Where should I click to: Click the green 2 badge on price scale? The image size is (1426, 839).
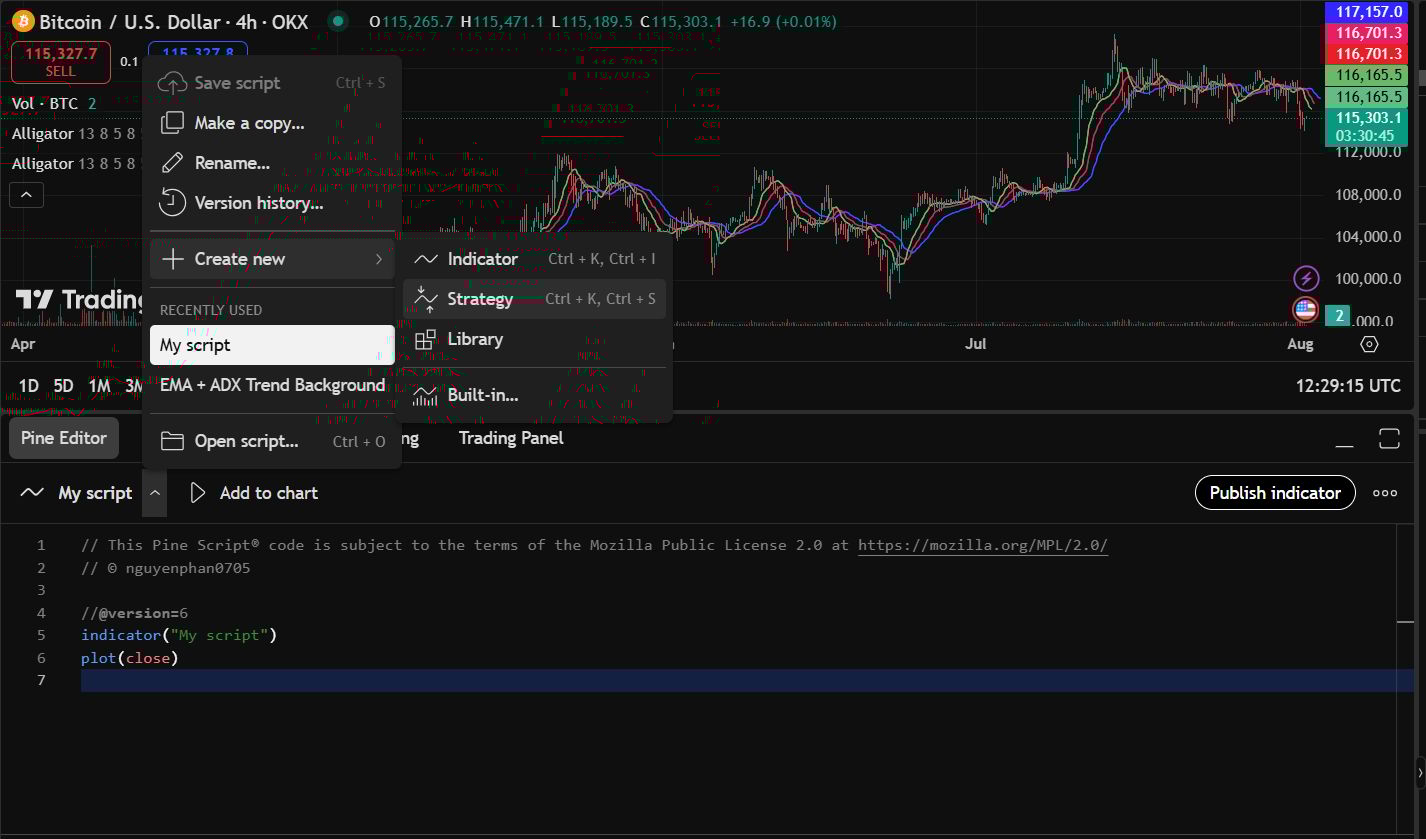pyautogui.click(x=1339, y=316)
